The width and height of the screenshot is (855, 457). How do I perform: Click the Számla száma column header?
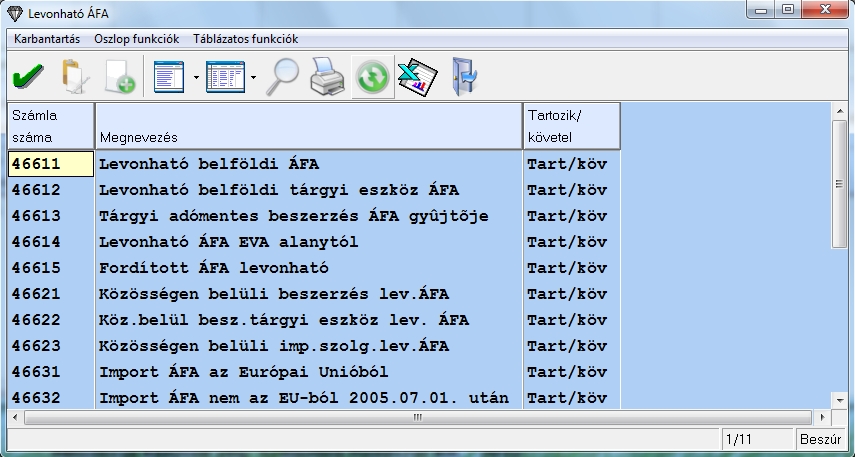click(50, 126)
